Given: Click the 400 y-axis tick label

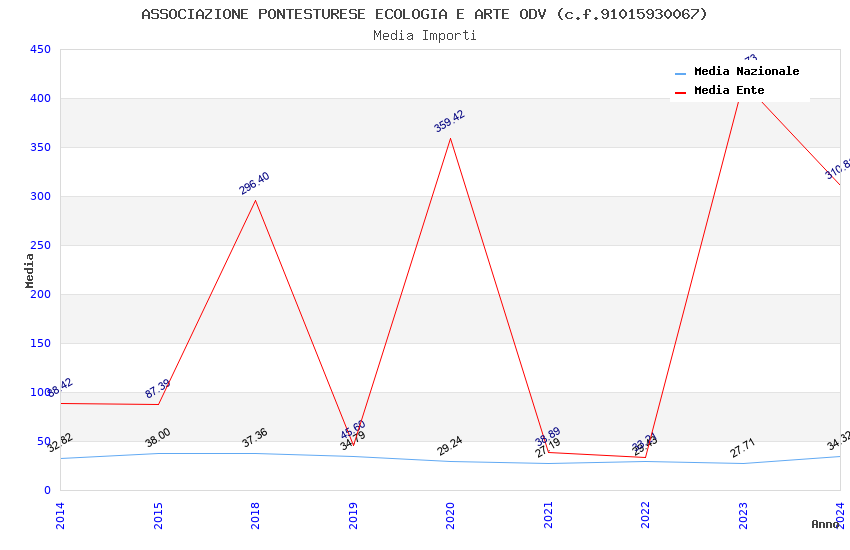Looking at the screenshot, I should coord(40,98).
